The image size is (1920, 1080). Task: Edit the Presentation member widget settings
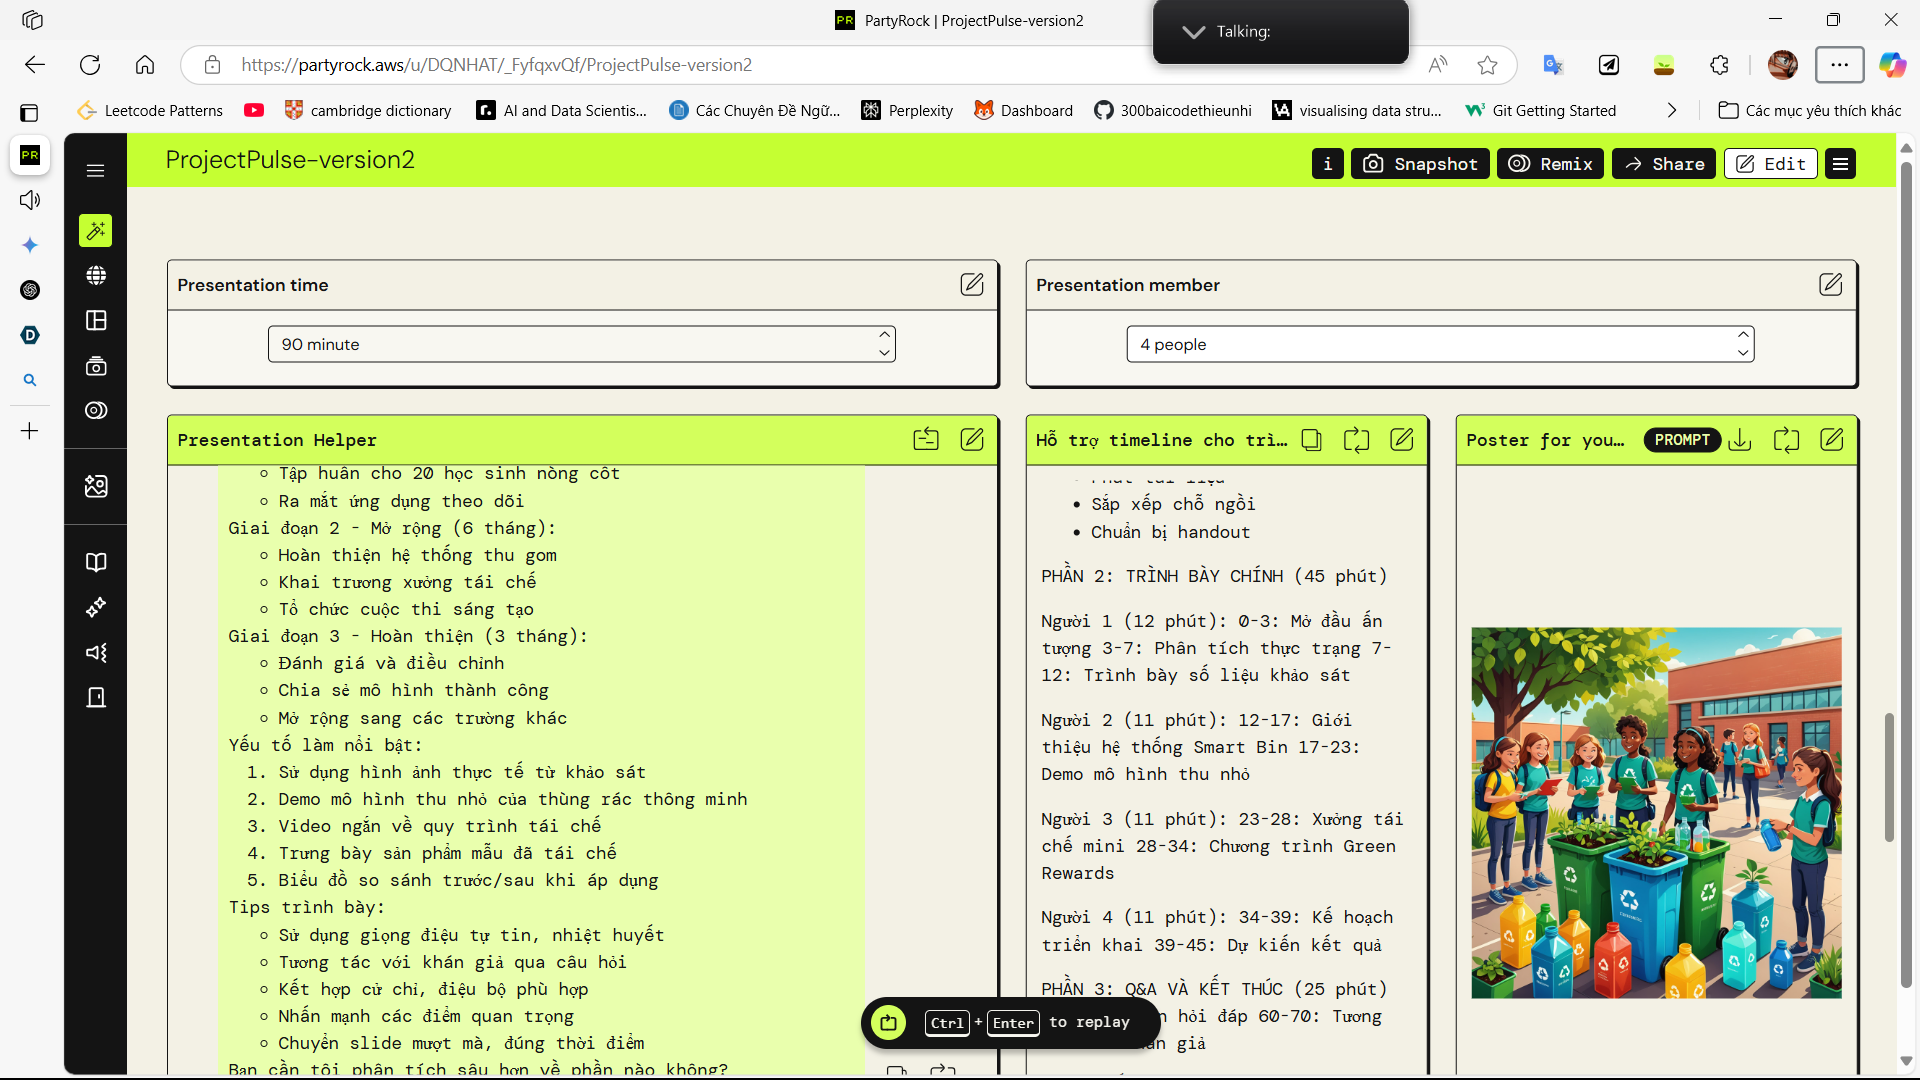1831,284
